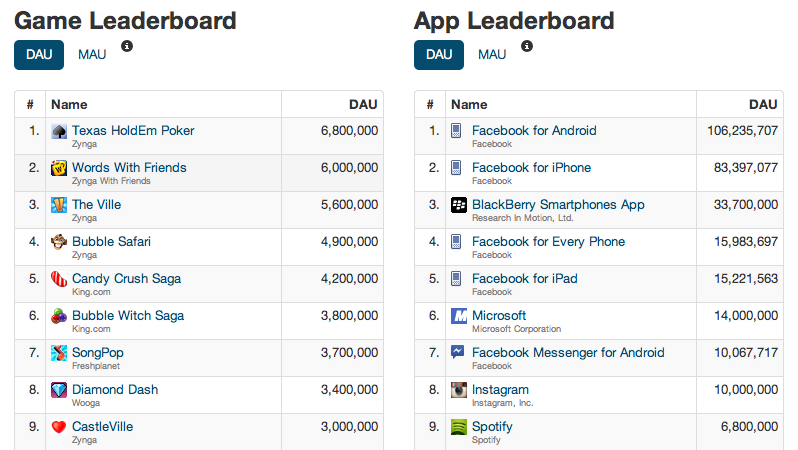This screenshot has width=798, height=450.
Task: Select the DAU tab under Game Leaderboard
Action: point(39,55)
